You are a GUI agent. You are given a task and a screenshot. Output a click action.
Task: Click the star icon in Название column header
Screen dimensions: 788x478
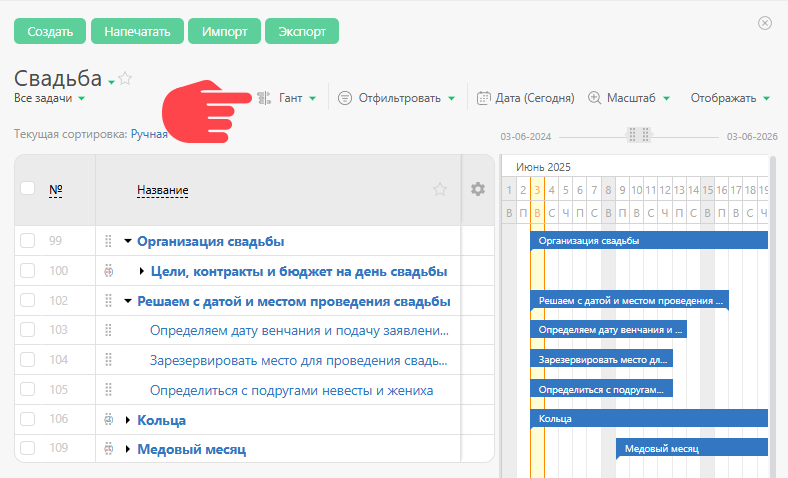point(440,189)
